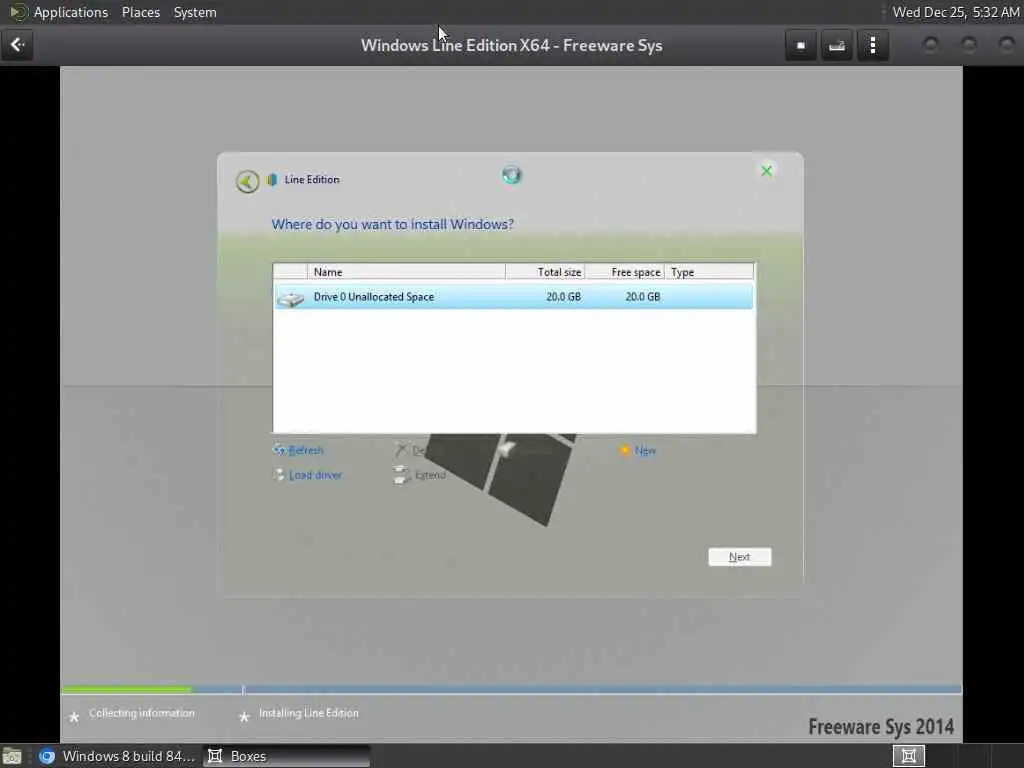Click the New partition link
Screen dimensions: 1024x768
[x=645, y=450]
